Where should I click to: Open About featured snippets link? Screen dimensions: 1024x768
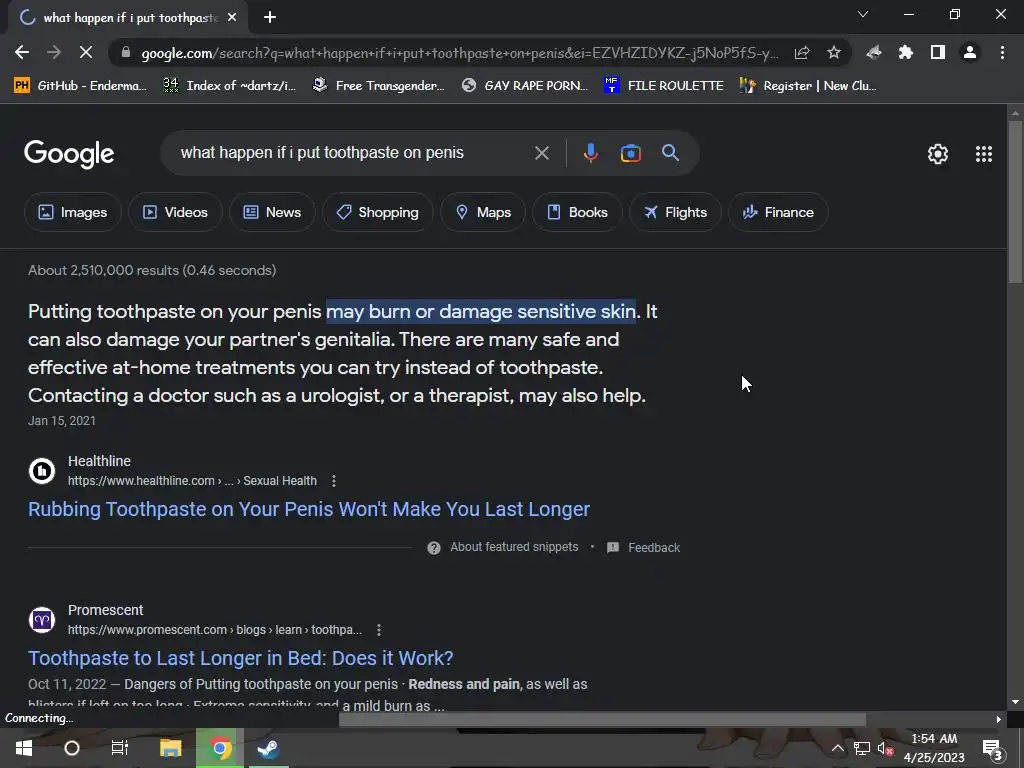(514, 547)
